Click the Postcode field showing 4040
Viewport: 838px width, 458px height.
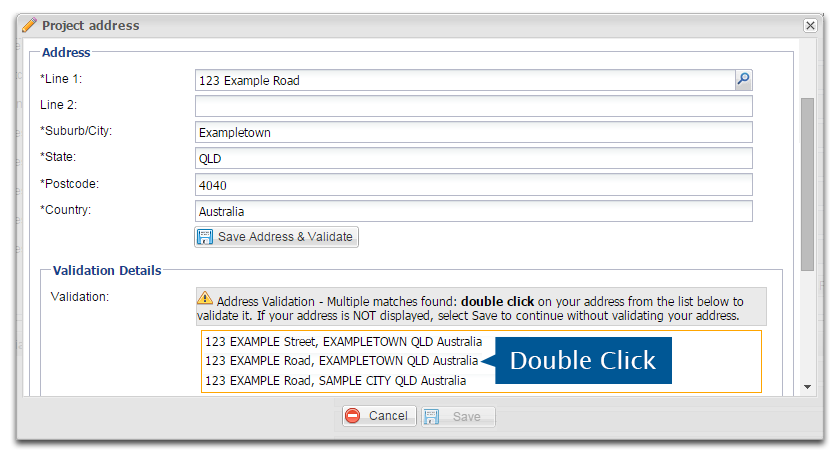coord(474,185)
